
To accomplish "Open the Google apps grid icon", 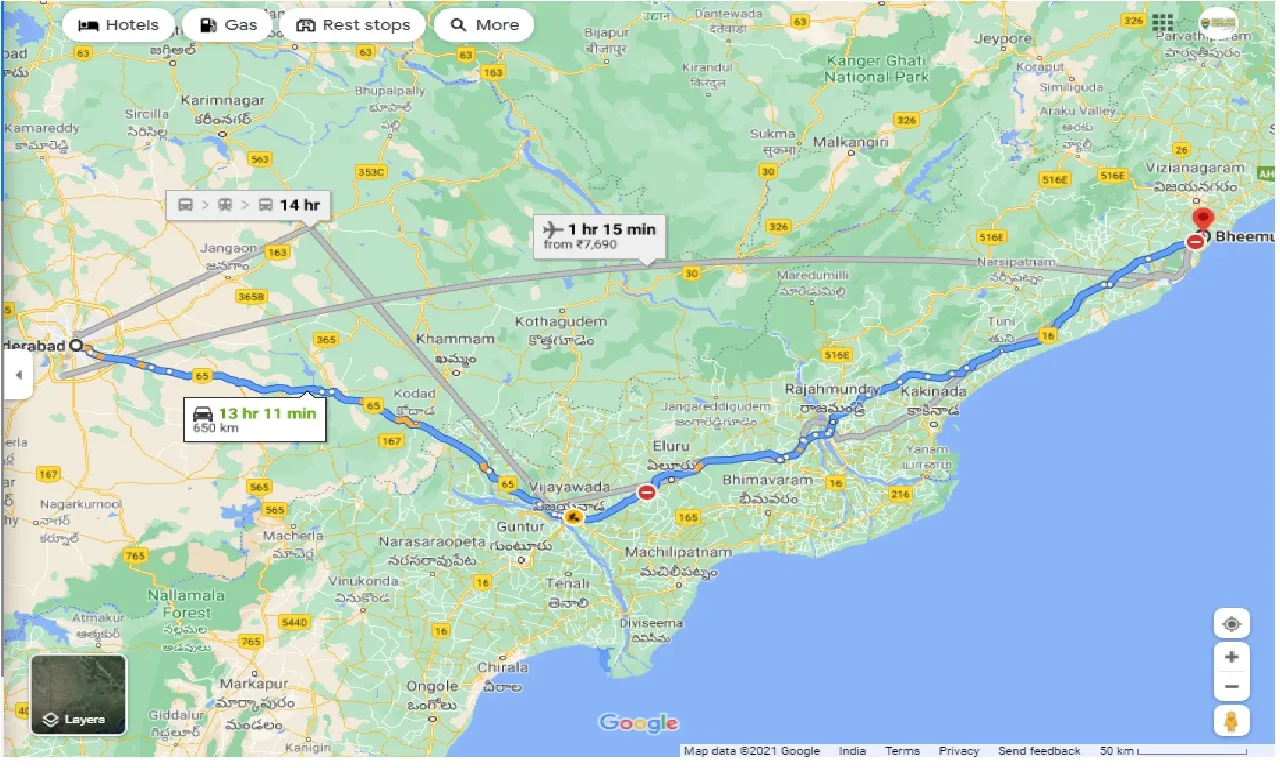I will (x=1162, y=22).
